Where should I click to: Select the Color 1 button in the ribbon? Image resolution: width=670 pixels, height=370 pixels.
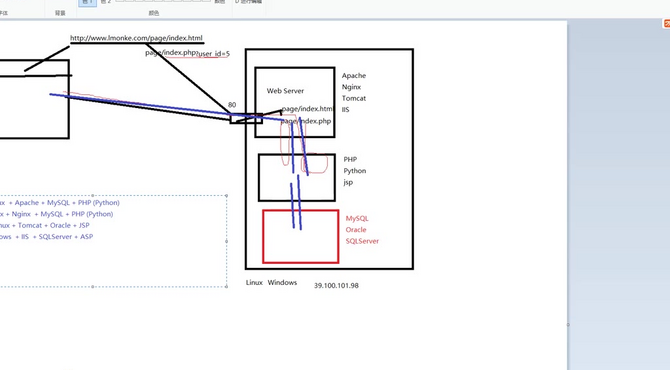[x=88, y=3]
